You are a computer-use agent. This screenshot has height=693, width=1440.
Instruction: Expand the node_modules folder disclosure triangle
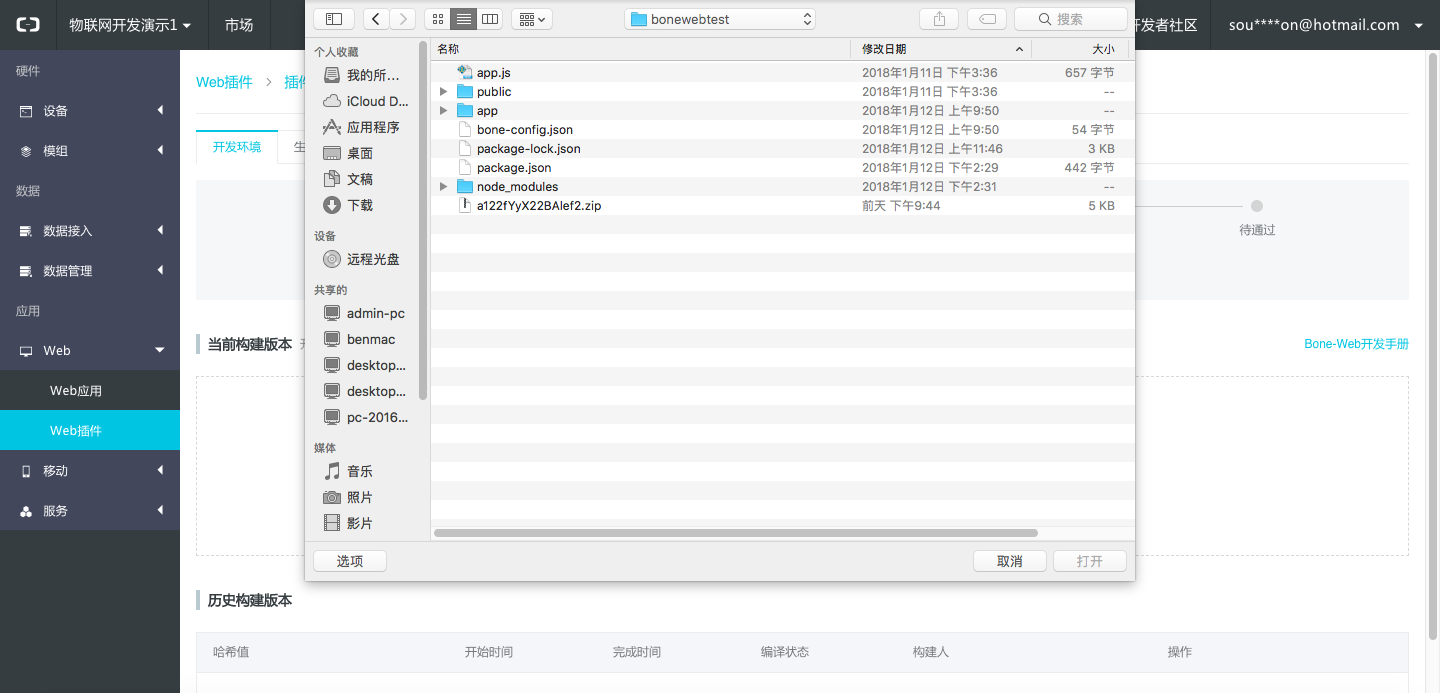click(444, 187)
